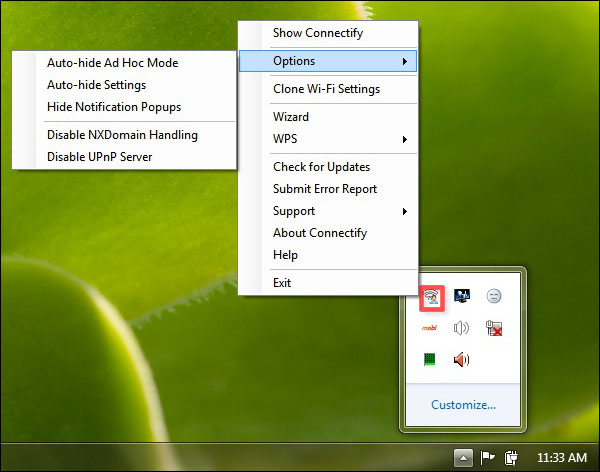Viewport: 600px width, 472px height.
Task: Open the Customize... link in tray popup
Action: (463, 405)
